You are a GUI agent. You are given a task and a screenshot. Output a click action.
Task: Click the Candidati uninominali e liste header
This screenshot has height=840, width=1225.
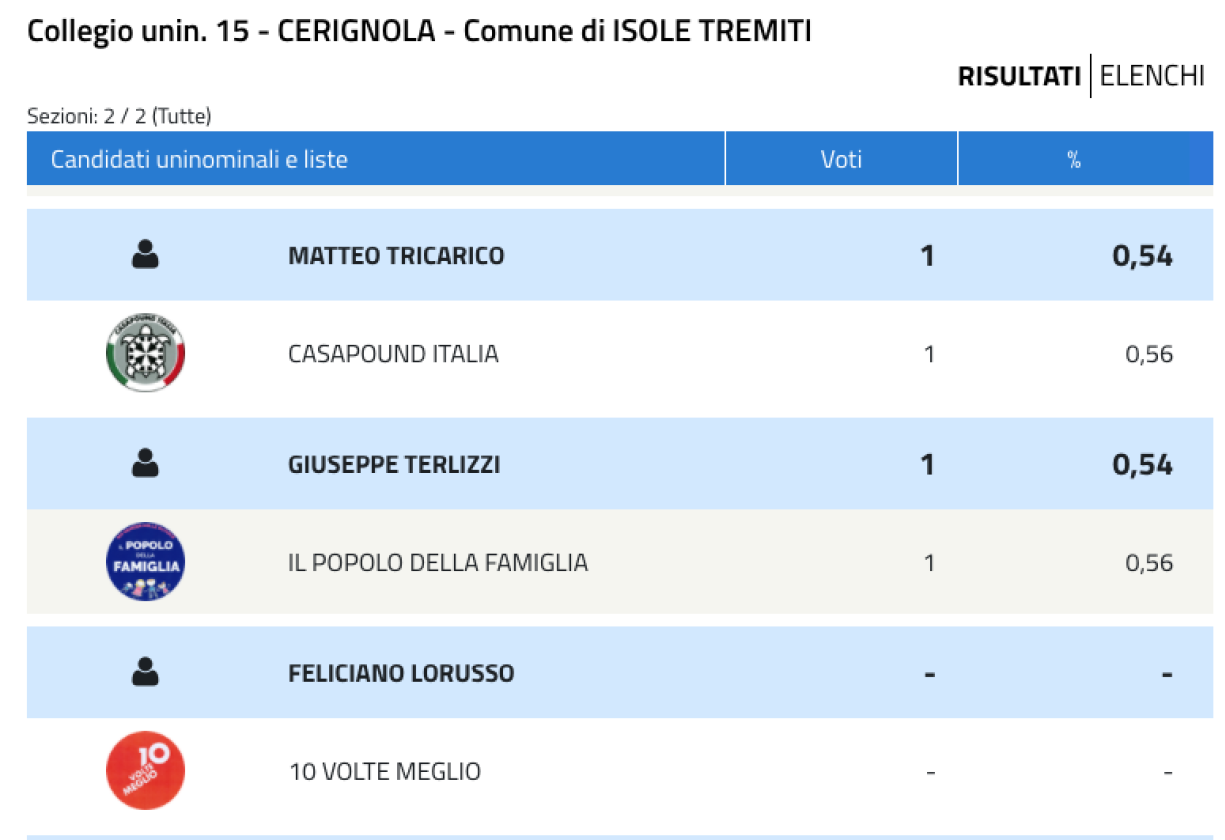(199, 159)
